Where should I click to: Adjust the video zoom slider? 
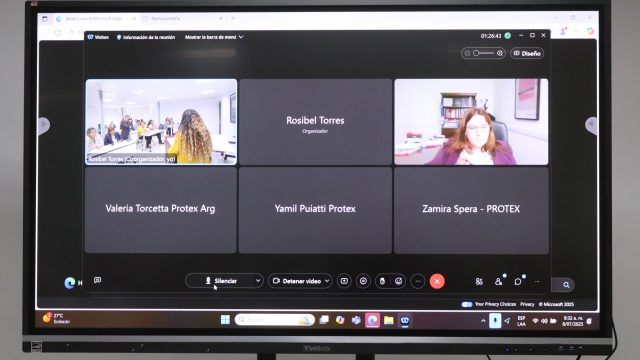484,53
